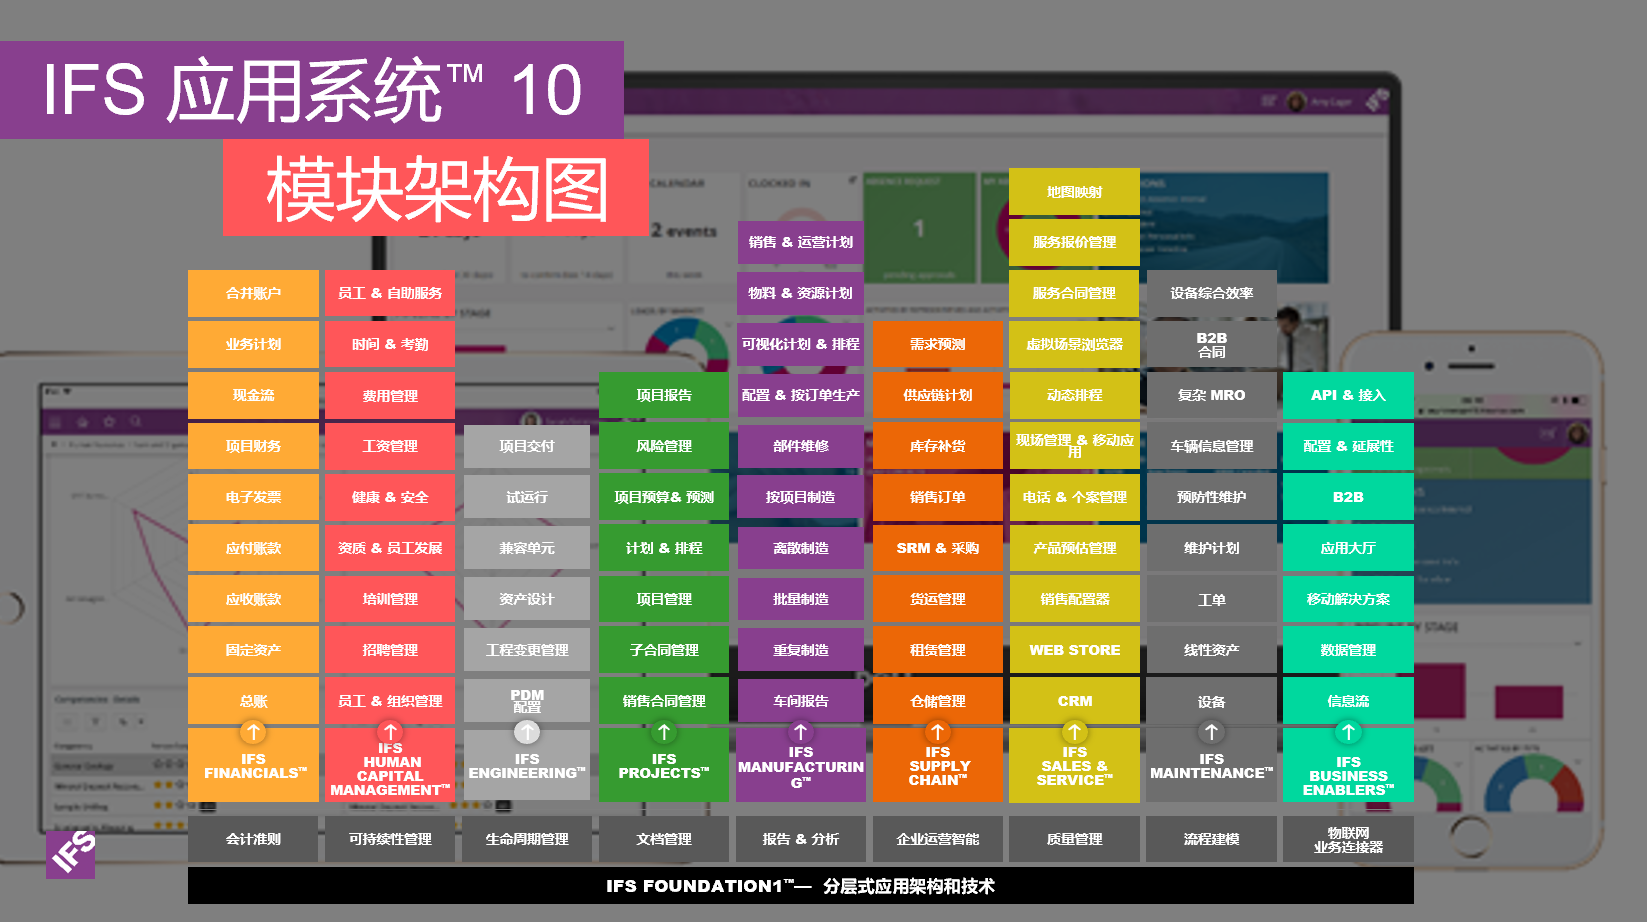The height and width of the screenshot is (922, 1647).
Task: Click the 风险管理 tile
Action: click(x=664, y=446)
